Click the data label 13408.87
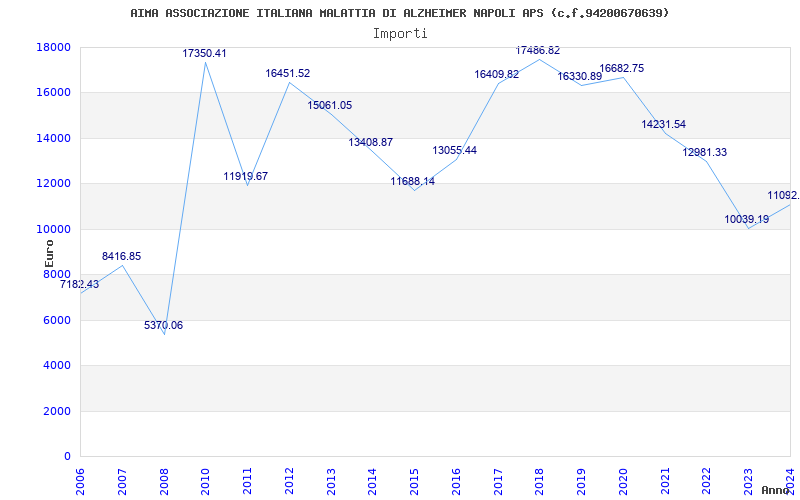The image size is (800, 500). point(371,142)
